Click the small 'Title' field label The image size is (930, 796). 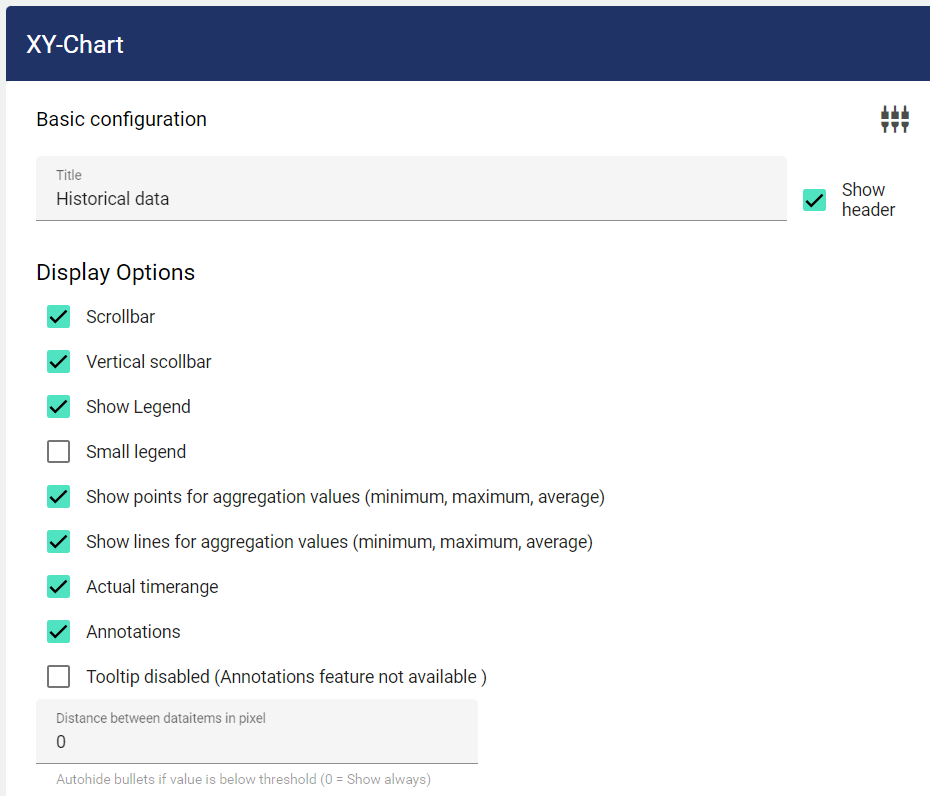[69, 175]
